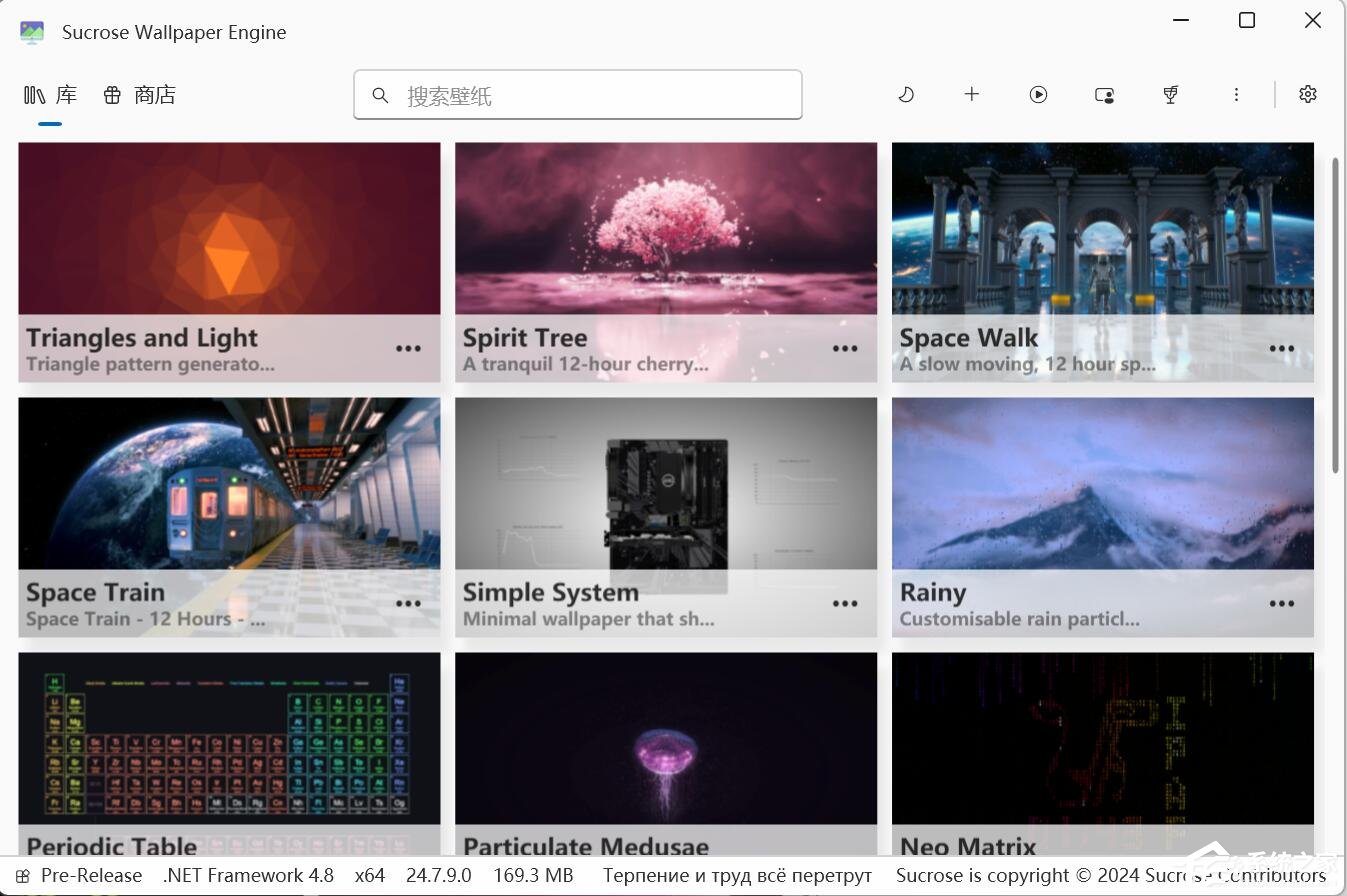Add a new wallpaper with plus icon
Viewport: 1347px width, 896px height.
[972, 94]
